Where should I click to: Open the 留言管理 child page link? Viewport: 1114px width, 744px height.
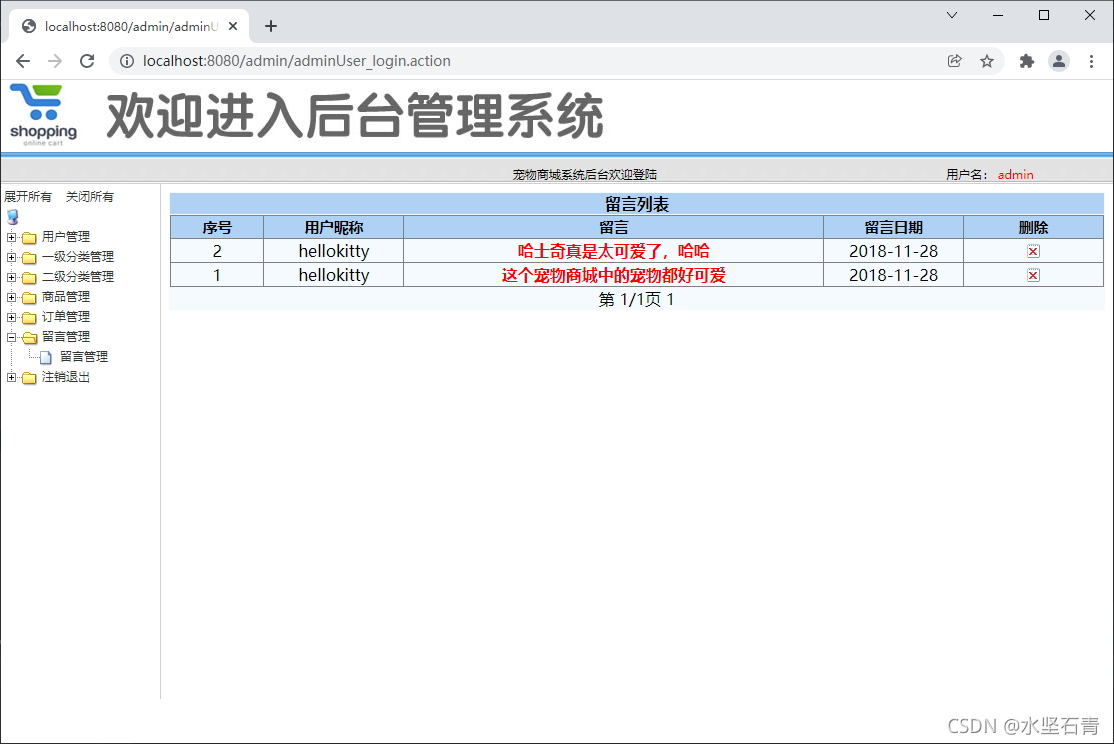[x=84, y=357]
